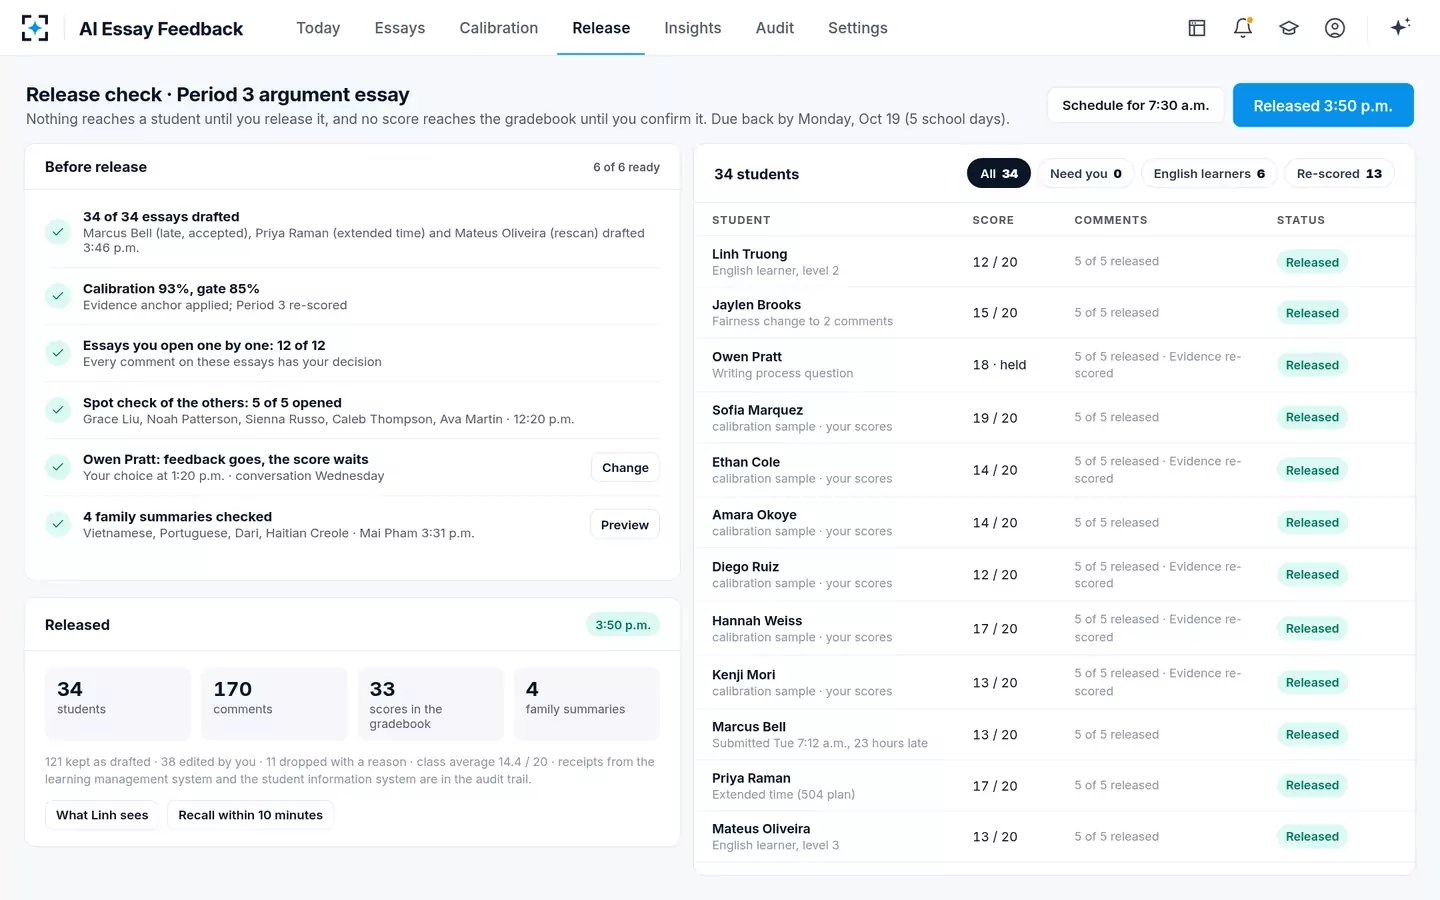The height and width of the screenshot is (900, 1440).
Task: Click checkmark beside Owen Pratt feedback item
Action: pyautogui.click(x=58, y=467)
